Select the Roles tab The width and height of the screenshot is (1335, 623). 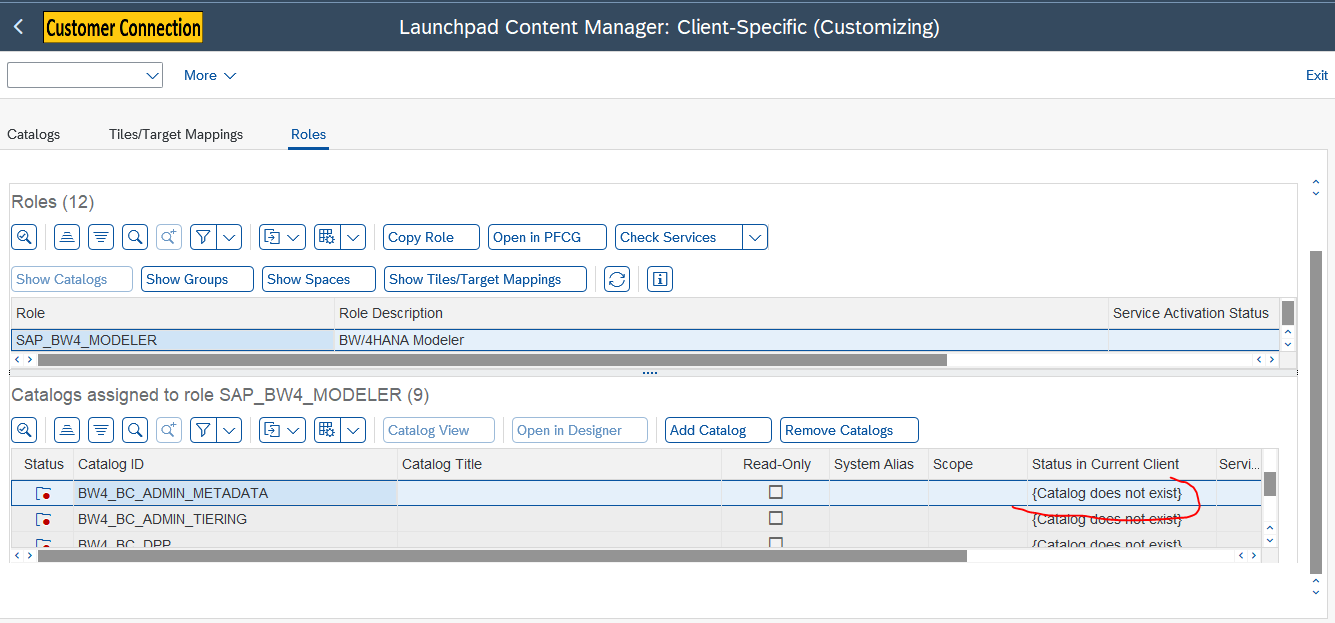click(309, 134)
